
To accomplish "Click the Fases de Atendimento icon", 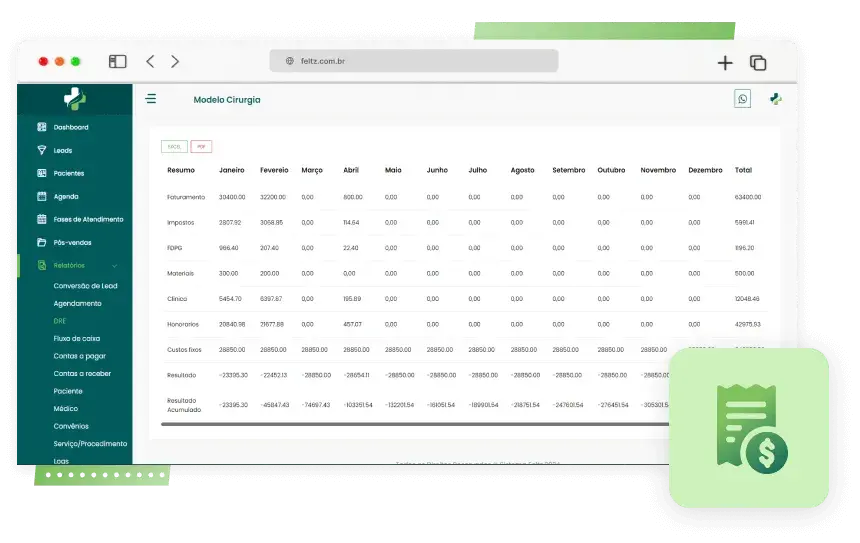I will coord(42,219).
